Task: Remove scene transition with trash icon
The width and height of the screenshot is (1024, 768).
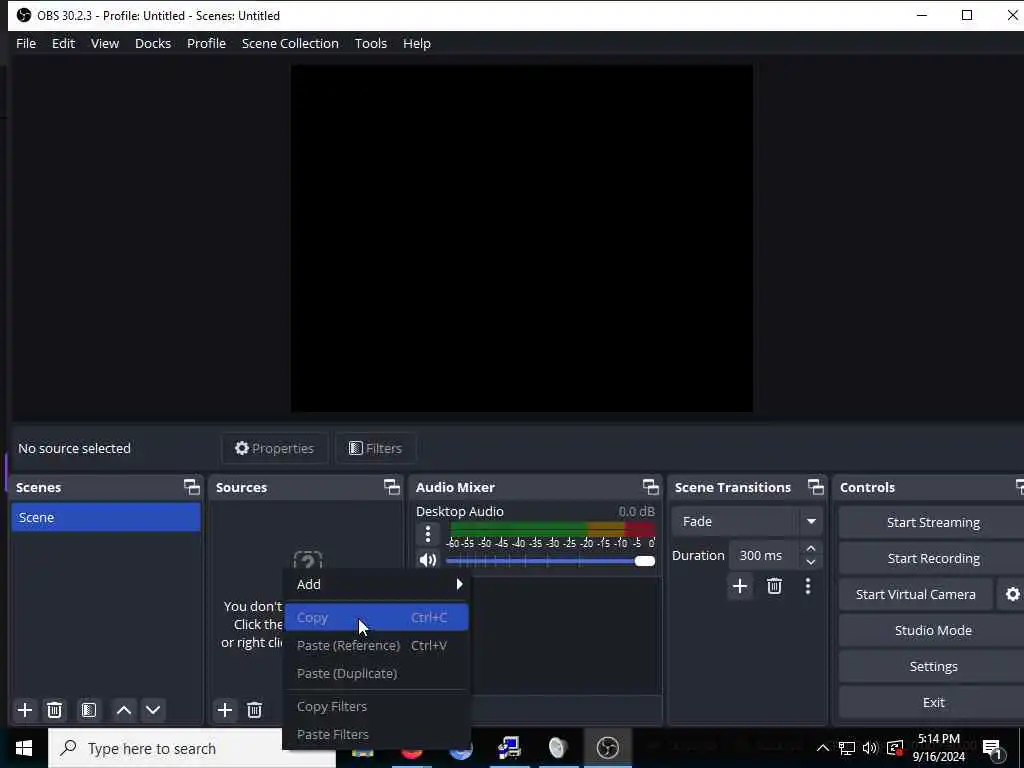Action: coord(775,586)
